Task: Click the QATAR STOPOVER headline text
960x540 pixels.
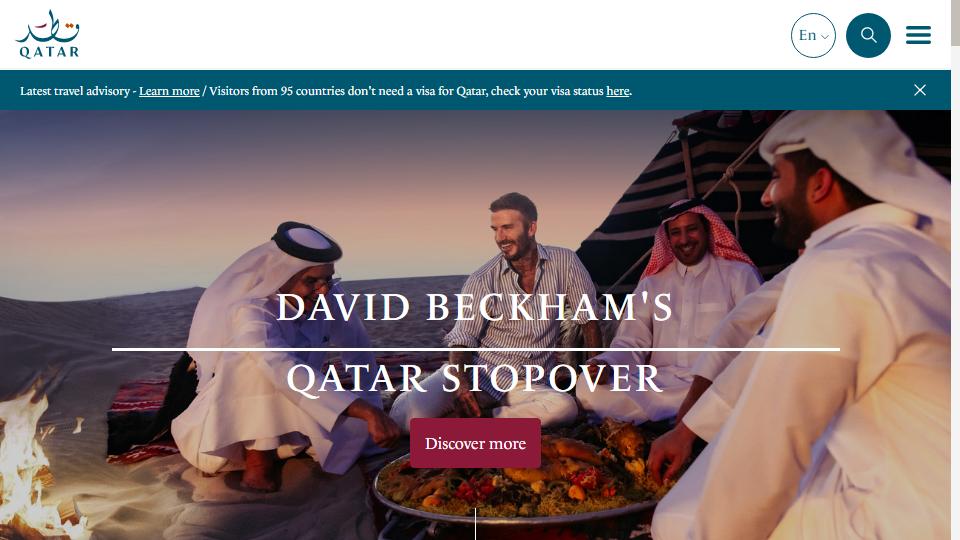Action: tap(475, 378)
